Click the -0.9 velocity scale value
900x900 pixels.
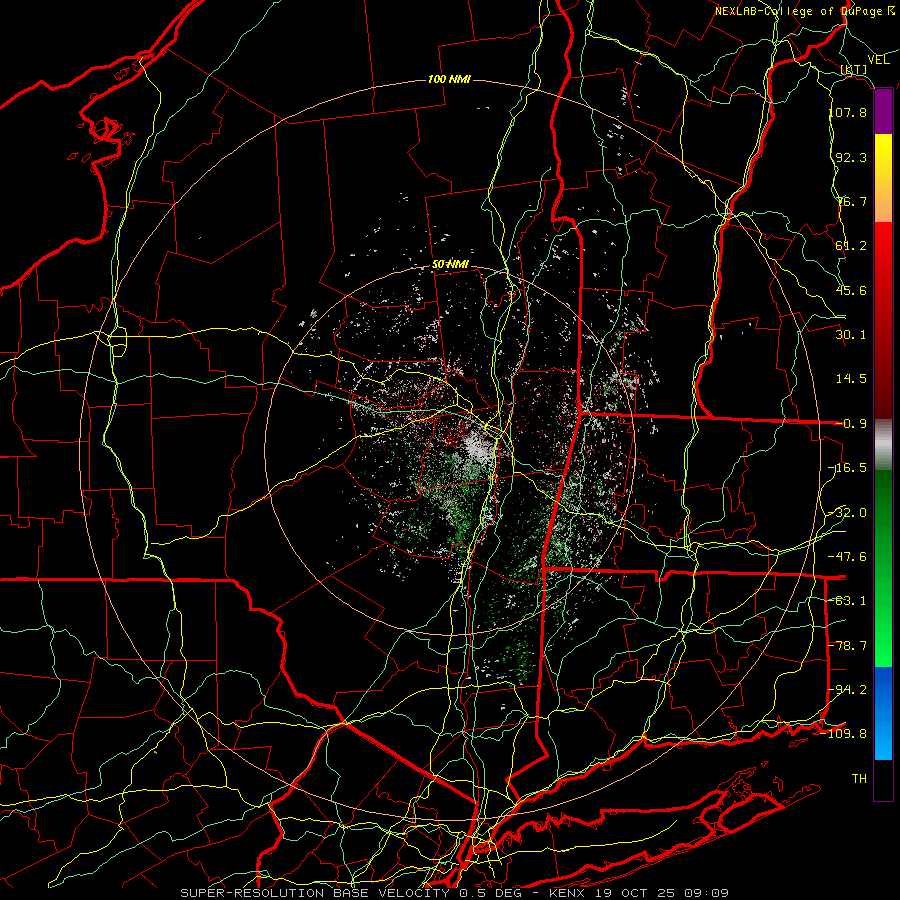[x=851, y=424]
